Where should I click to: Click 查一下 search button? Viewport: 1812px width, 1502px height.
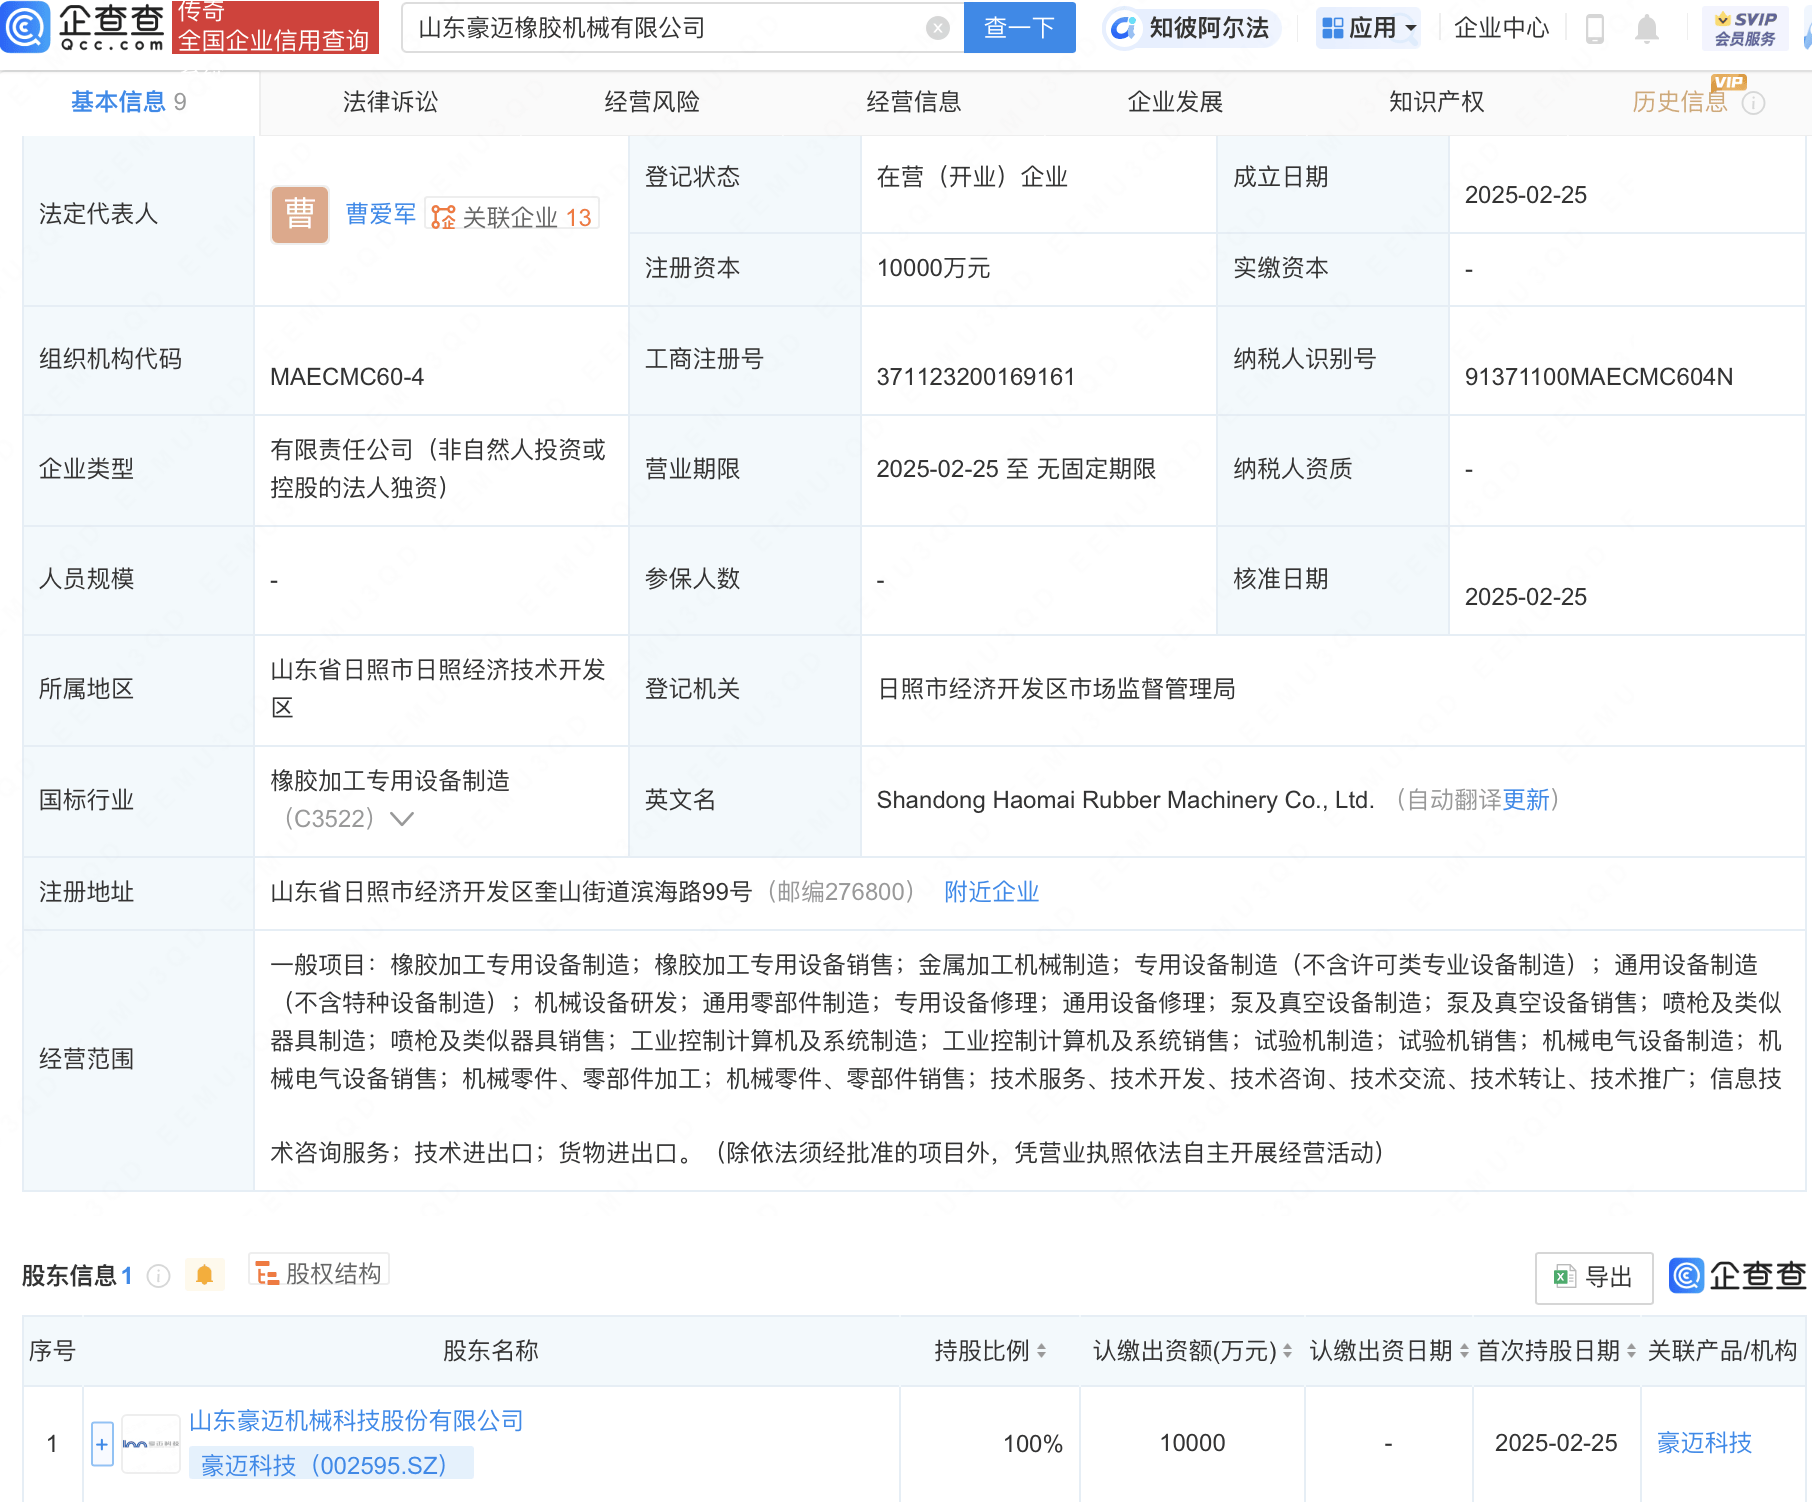coord(1019,28)
